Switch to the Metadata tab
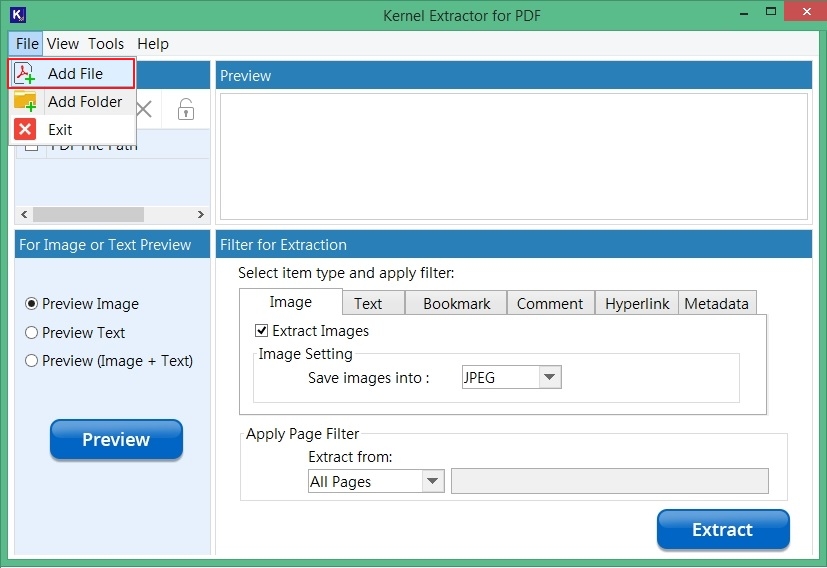The image size is (827, 568). pyautogui.click(x=717, y=303)
